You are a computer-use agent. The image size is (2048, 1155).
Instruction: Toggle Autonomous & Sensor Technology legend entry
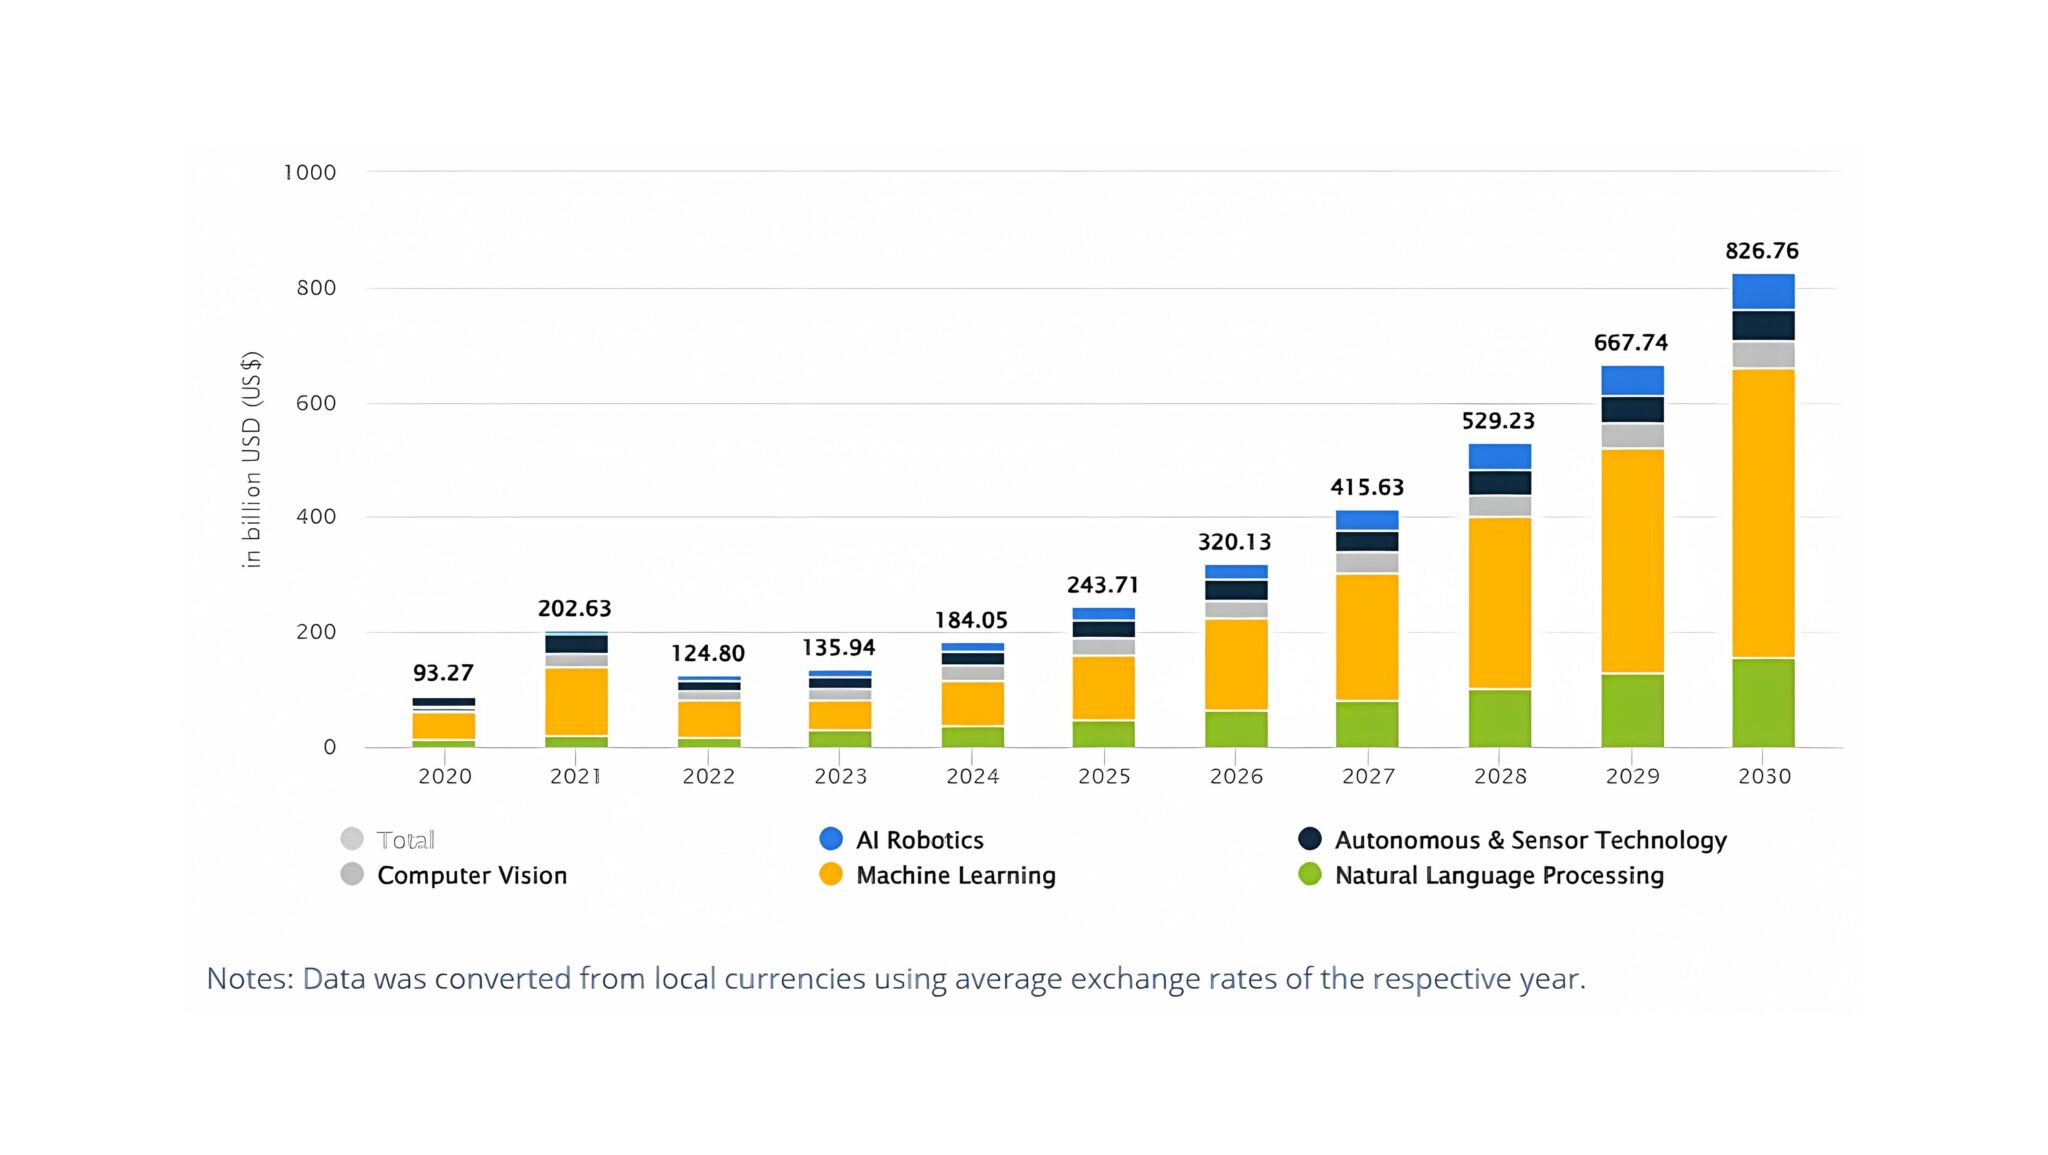1512,839
